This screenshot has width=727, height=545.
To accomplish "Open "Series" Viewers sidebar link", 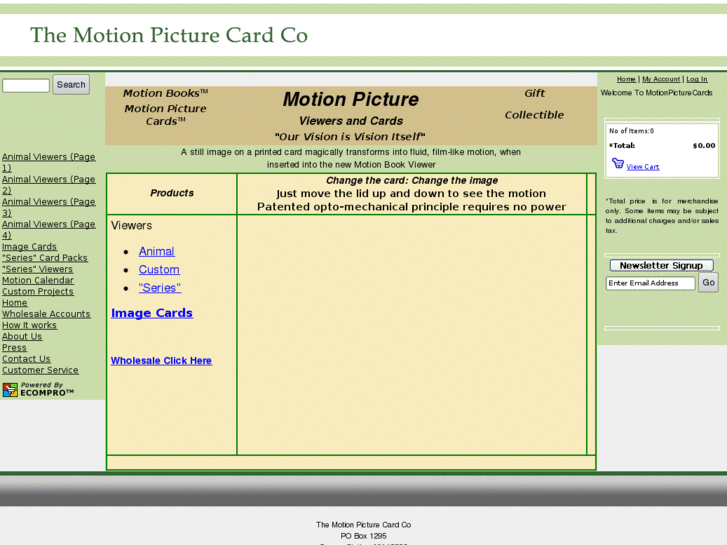I will 37,269.
